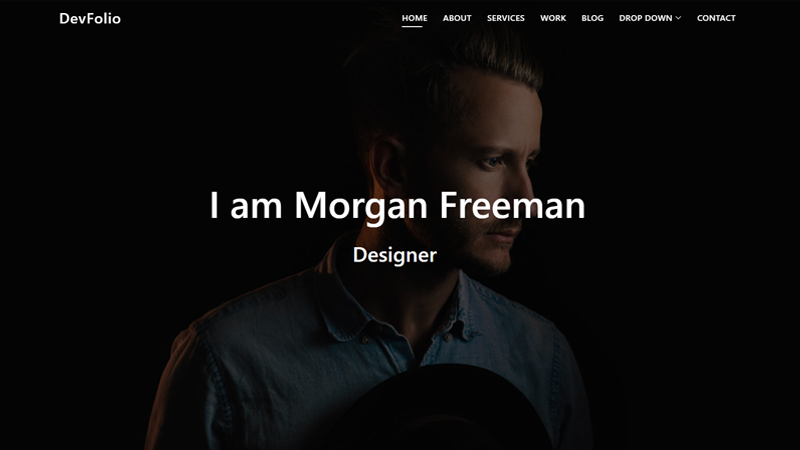
Task: Expand the Drop Down menu label
Action: point(645,18)
